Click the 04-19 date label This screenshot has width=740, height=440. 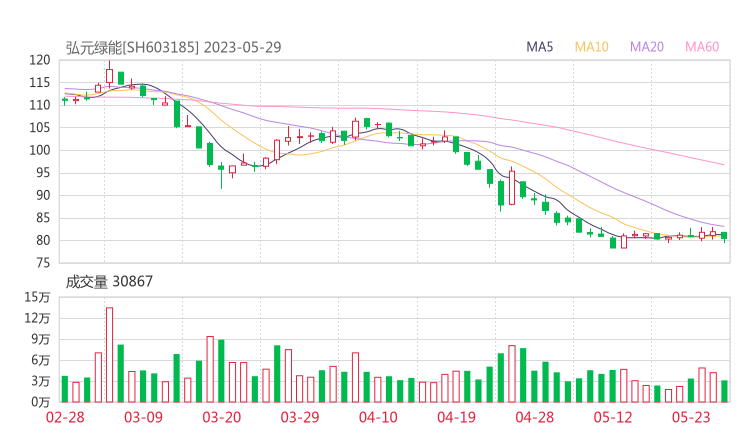(x=456, y=417)
